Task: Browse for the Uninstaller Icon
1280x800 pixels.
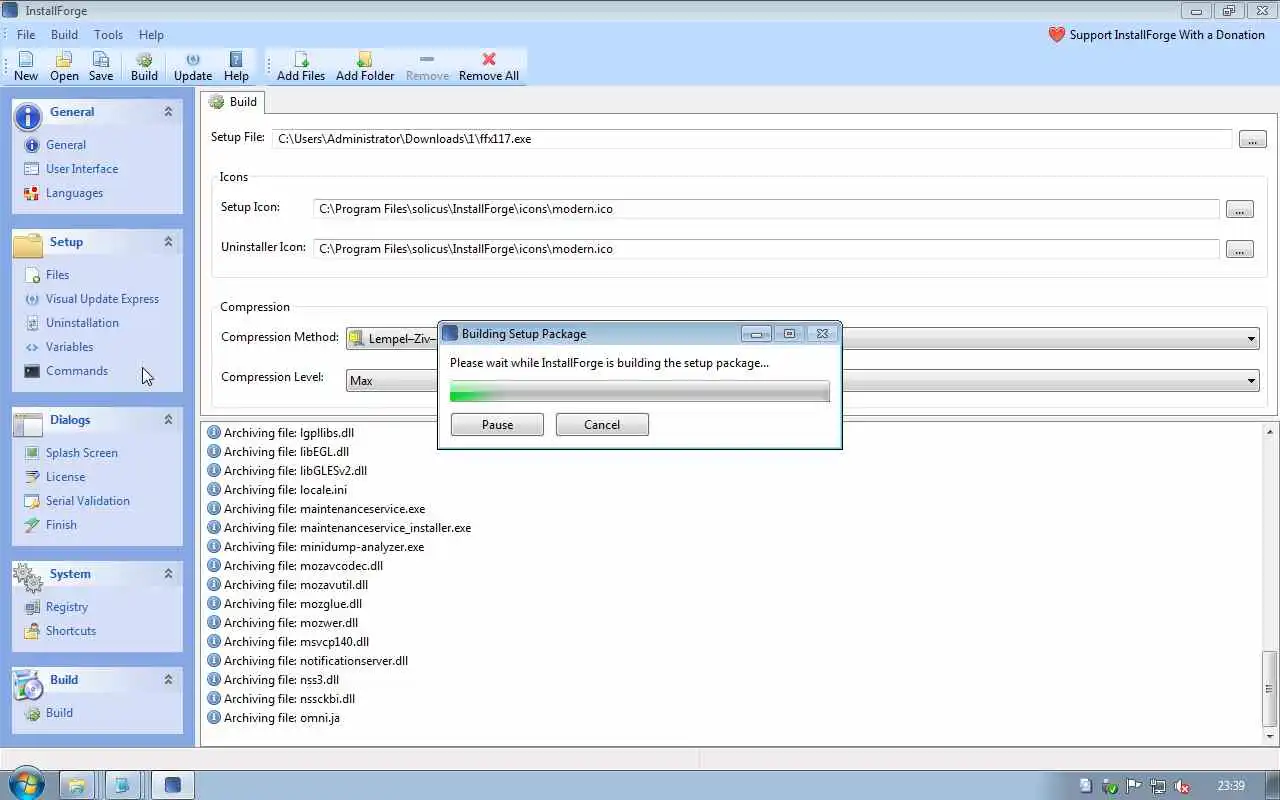Action: point(1239,250)
